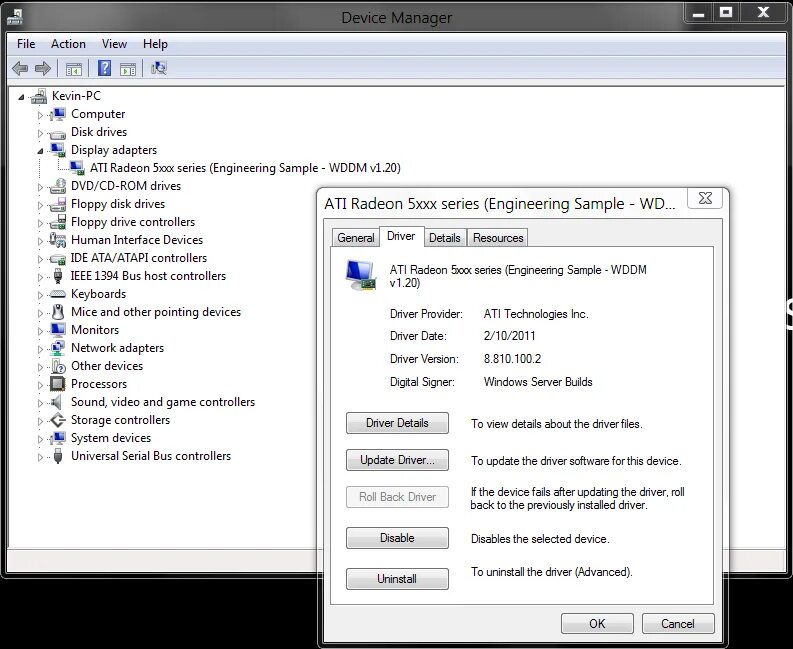This screenshot has height=649, width=793.
Task: Switch to the Details tab
Action: [x=445, y=238]
